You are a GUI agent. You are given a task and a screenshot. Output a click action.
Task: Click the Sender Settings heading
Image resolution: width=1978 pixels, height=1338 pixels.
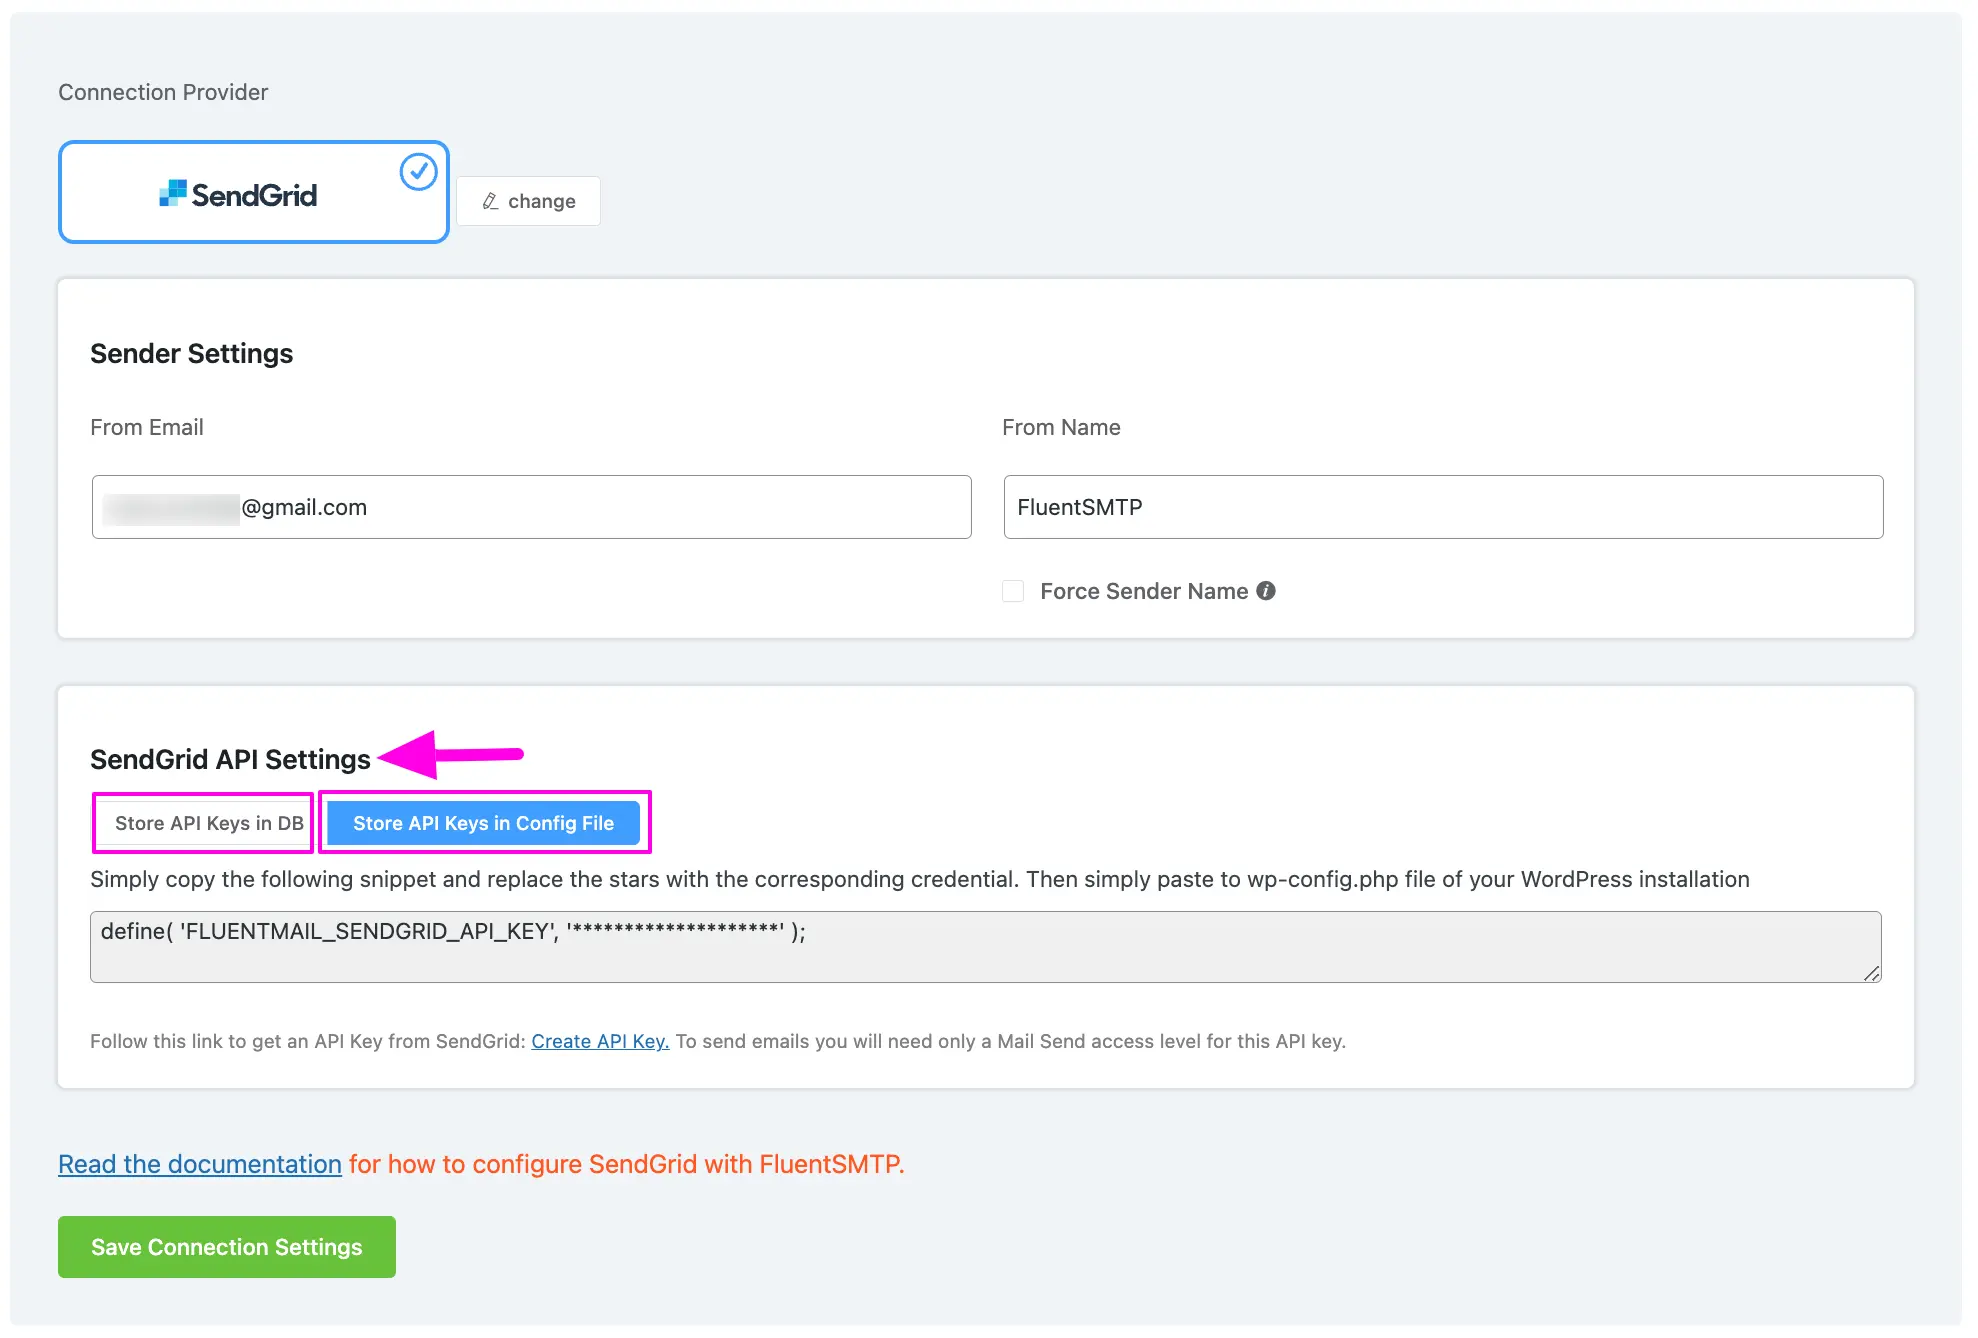(192, 354)
